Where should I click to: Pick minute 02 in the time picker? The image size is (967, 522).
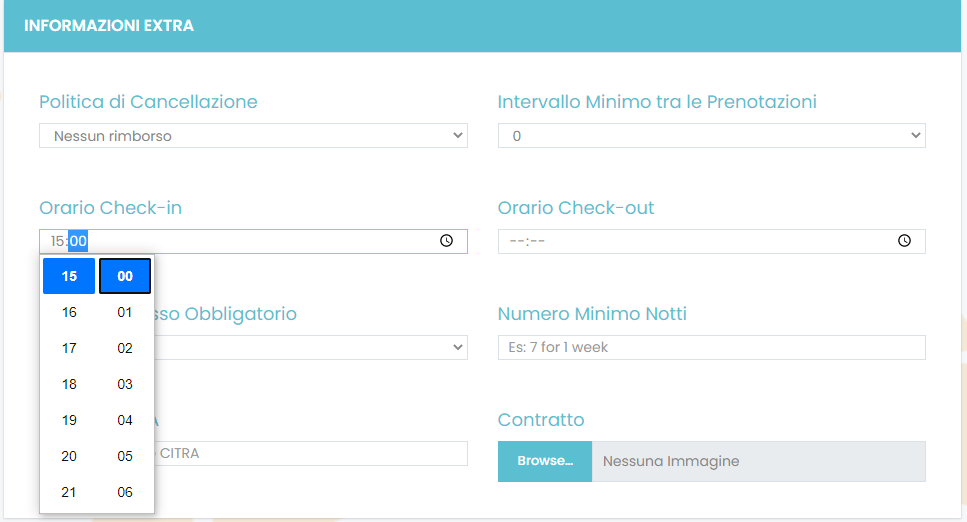[x=125, y=348]
